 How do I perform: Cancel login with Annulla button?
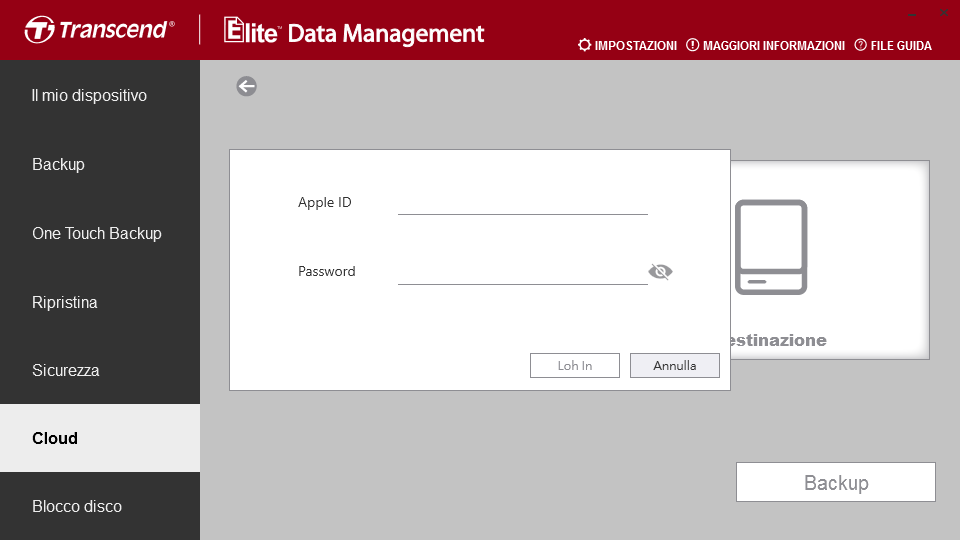[675, 366]
